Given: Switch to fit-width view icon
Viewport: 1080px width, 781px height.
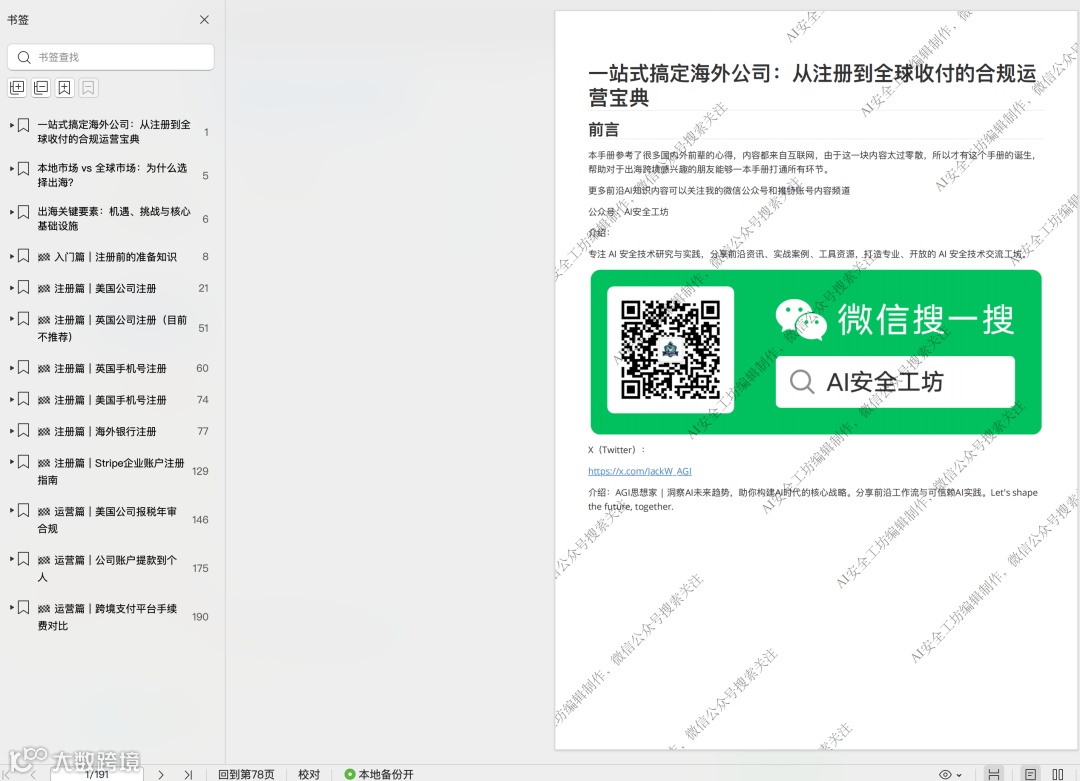Looking at the screenshot, I should [993, 774].
